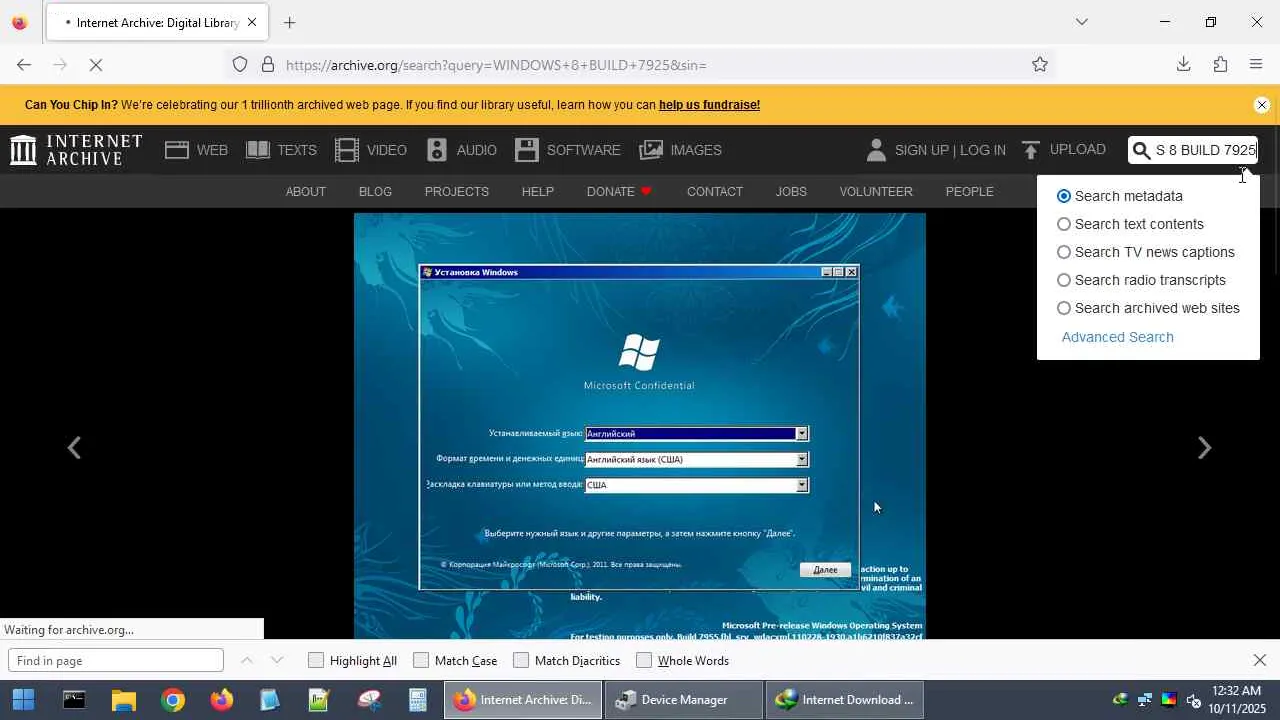Open the taskbar clock and calendar

coord(1235,700)
